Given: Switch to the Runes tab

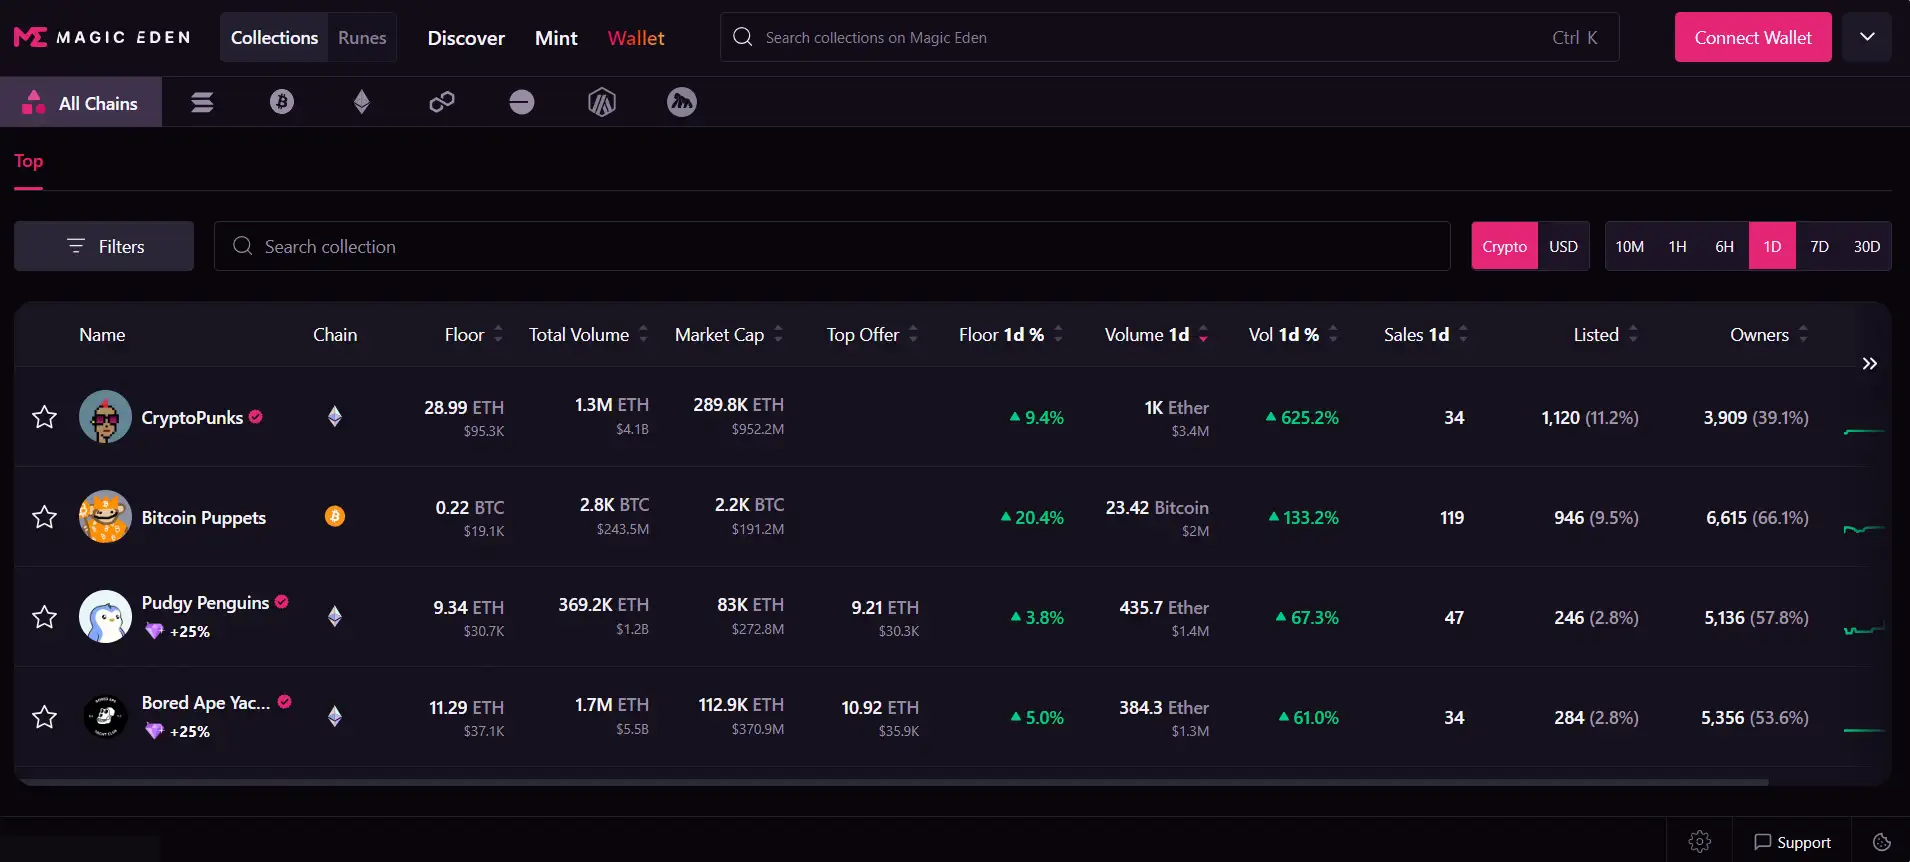Looking at the screenshot, I should 362,38.
